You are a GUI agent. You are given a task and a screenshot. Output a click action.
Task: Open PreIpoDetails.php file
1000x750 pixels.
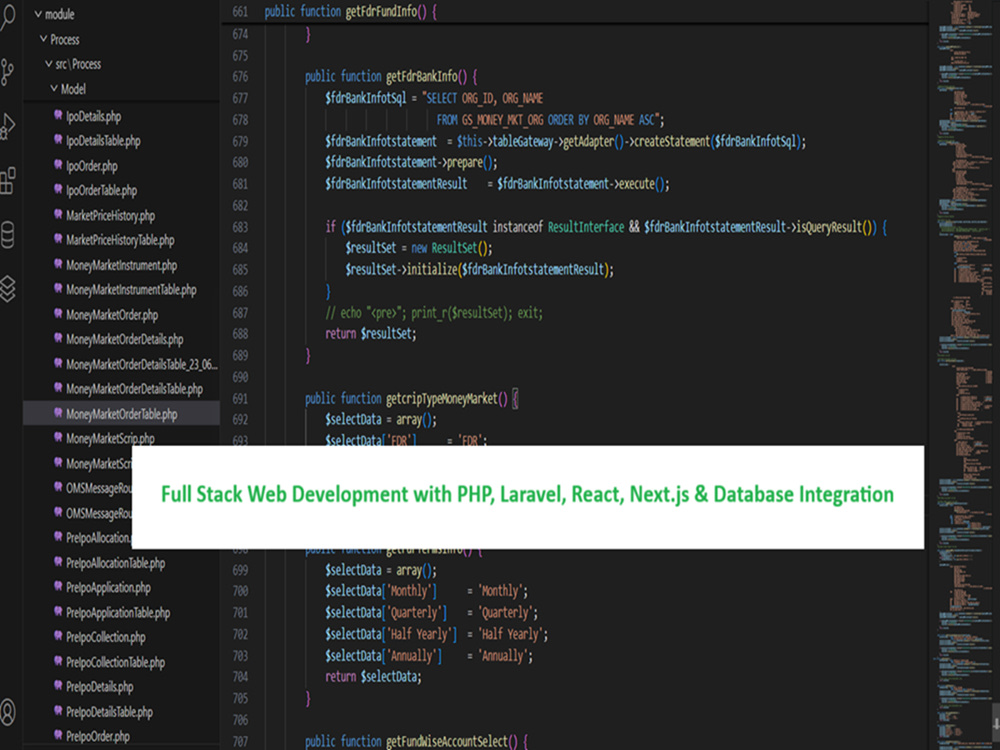[x=99, y=687]
